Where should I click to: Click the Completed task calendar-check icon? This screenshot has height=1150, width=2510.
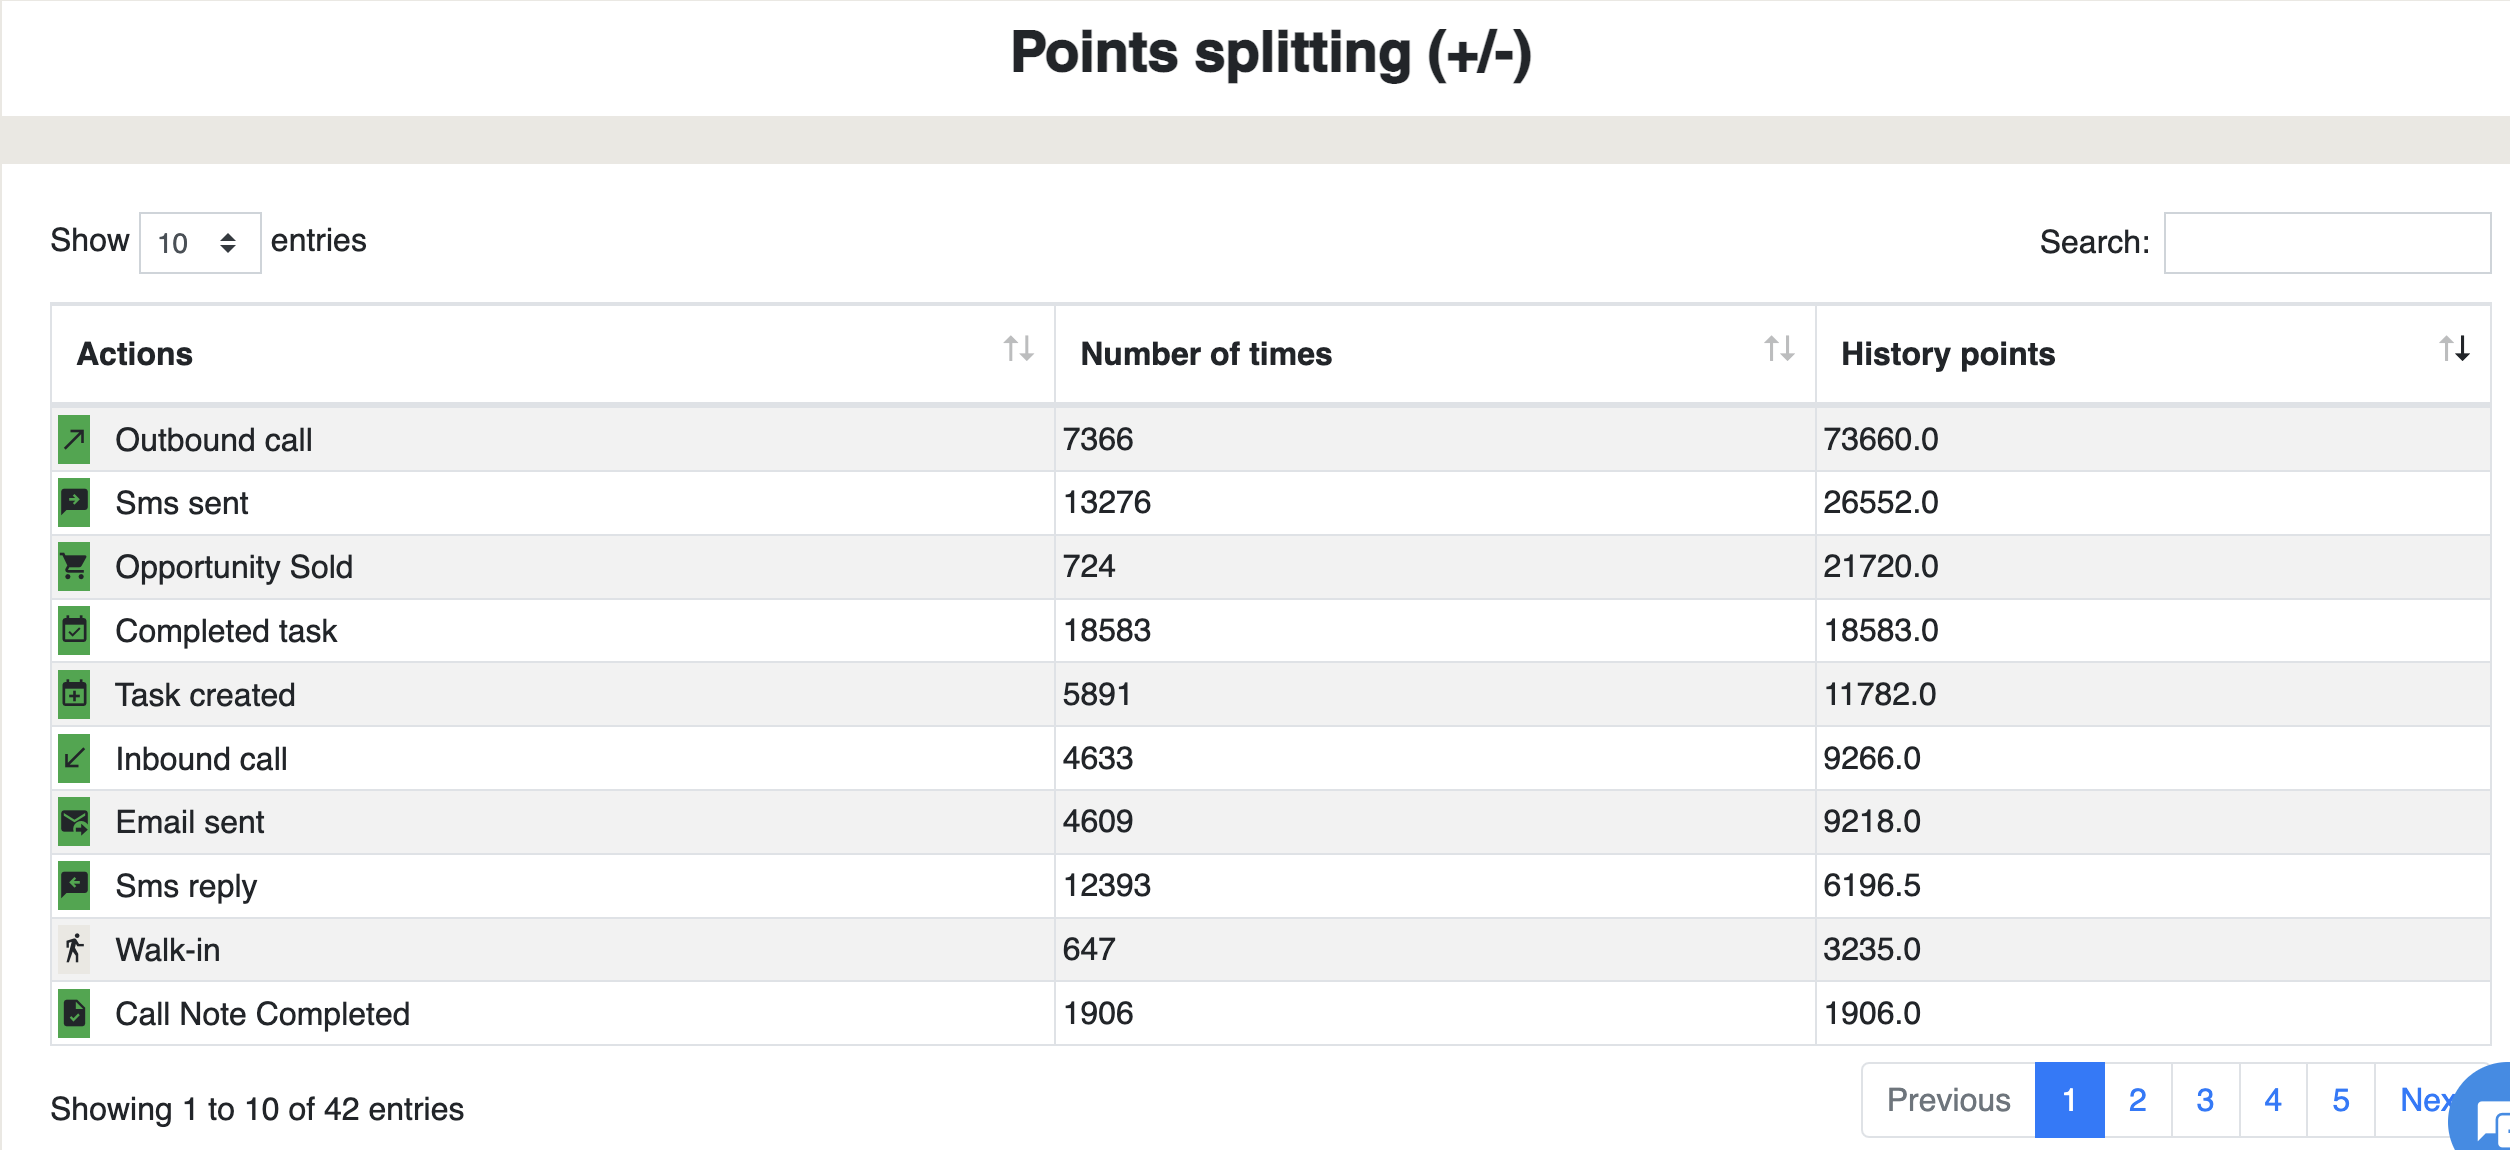74,631
